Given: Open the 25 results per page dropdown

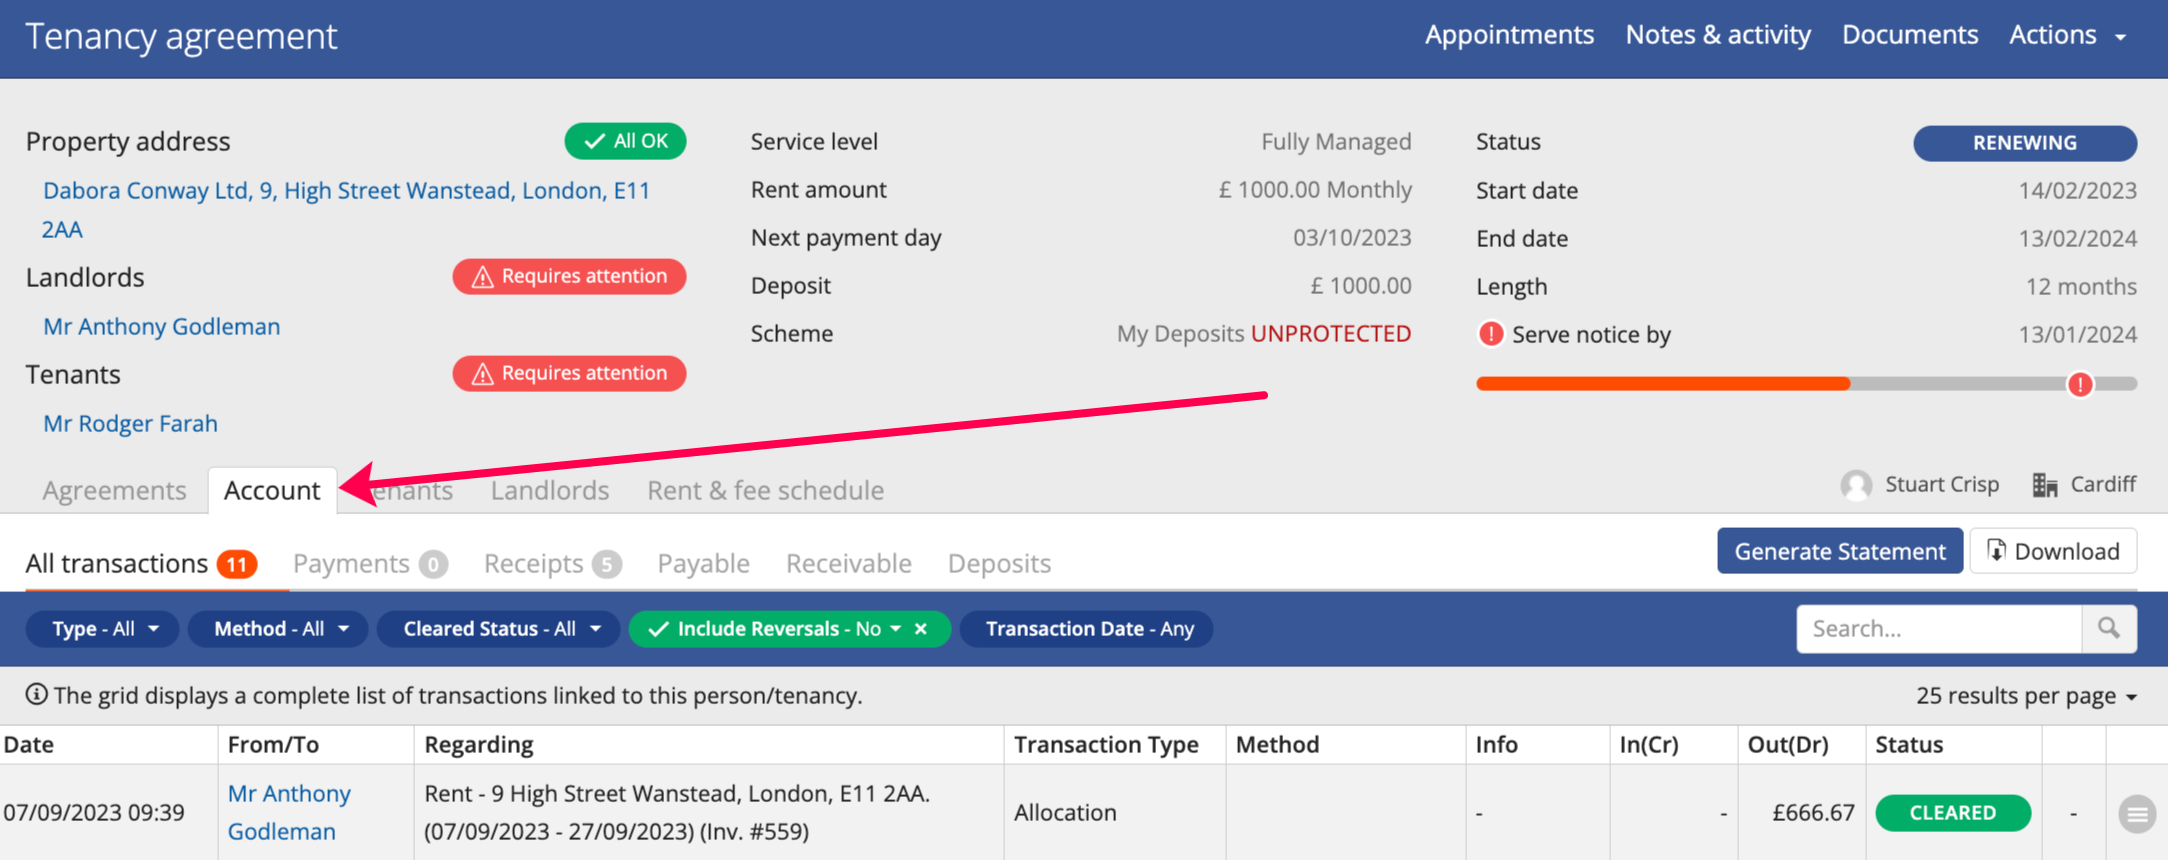Looking at the screenshot, I should (x=2026, y=696).
